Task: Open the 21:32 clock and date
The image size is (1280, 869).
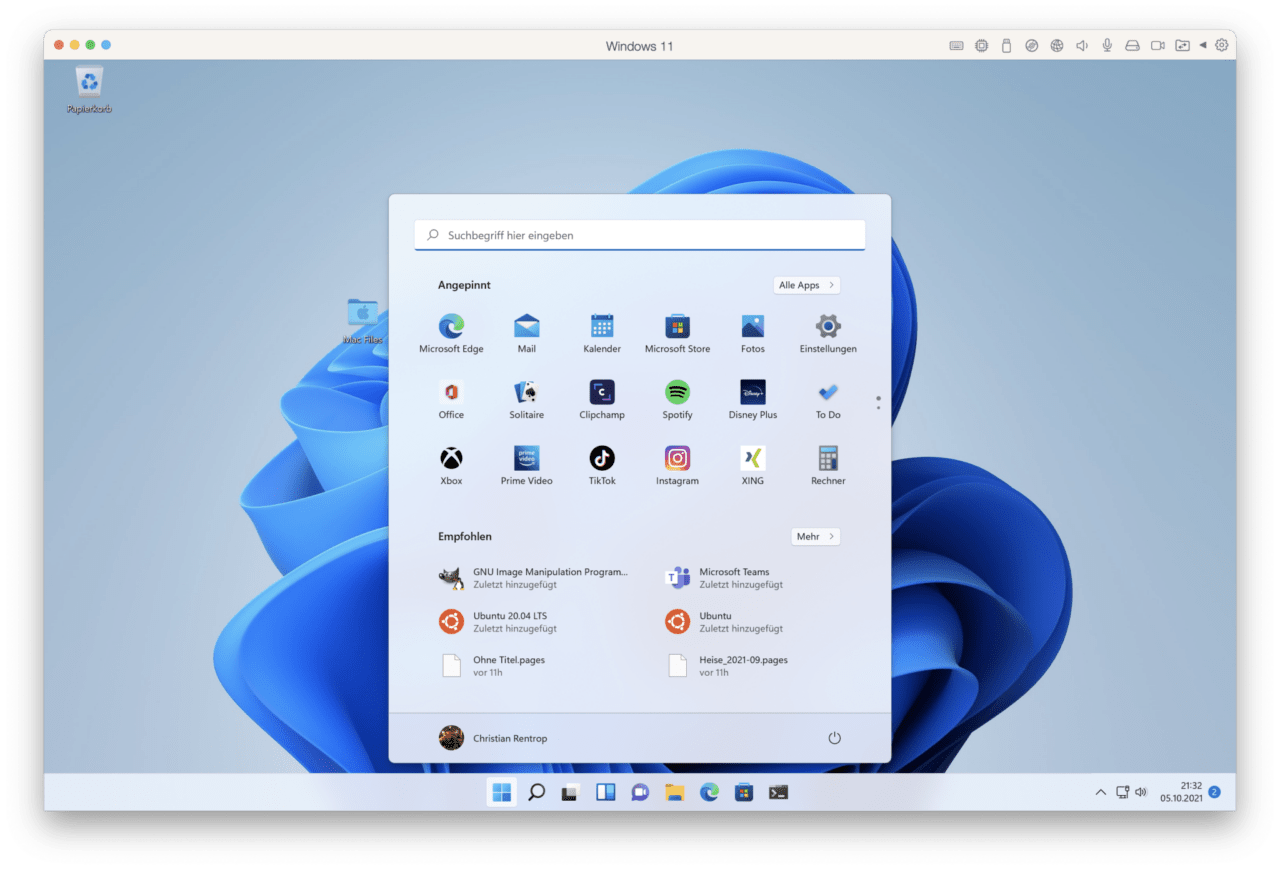Action: [1181, 792]
